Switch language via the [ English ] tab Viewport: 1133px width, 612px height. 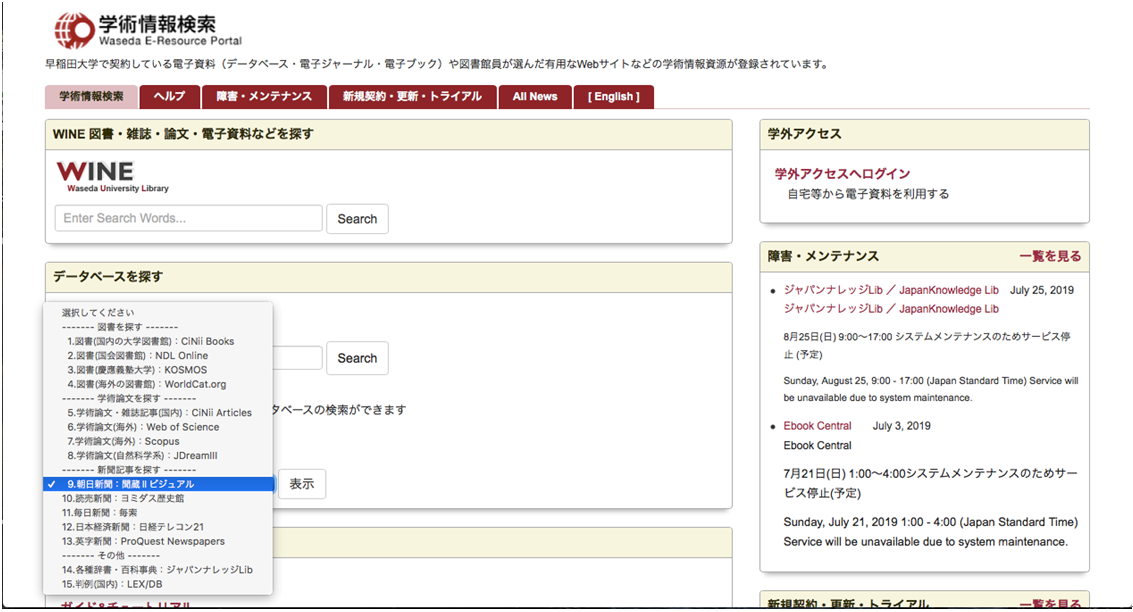(x=613, y=97)
